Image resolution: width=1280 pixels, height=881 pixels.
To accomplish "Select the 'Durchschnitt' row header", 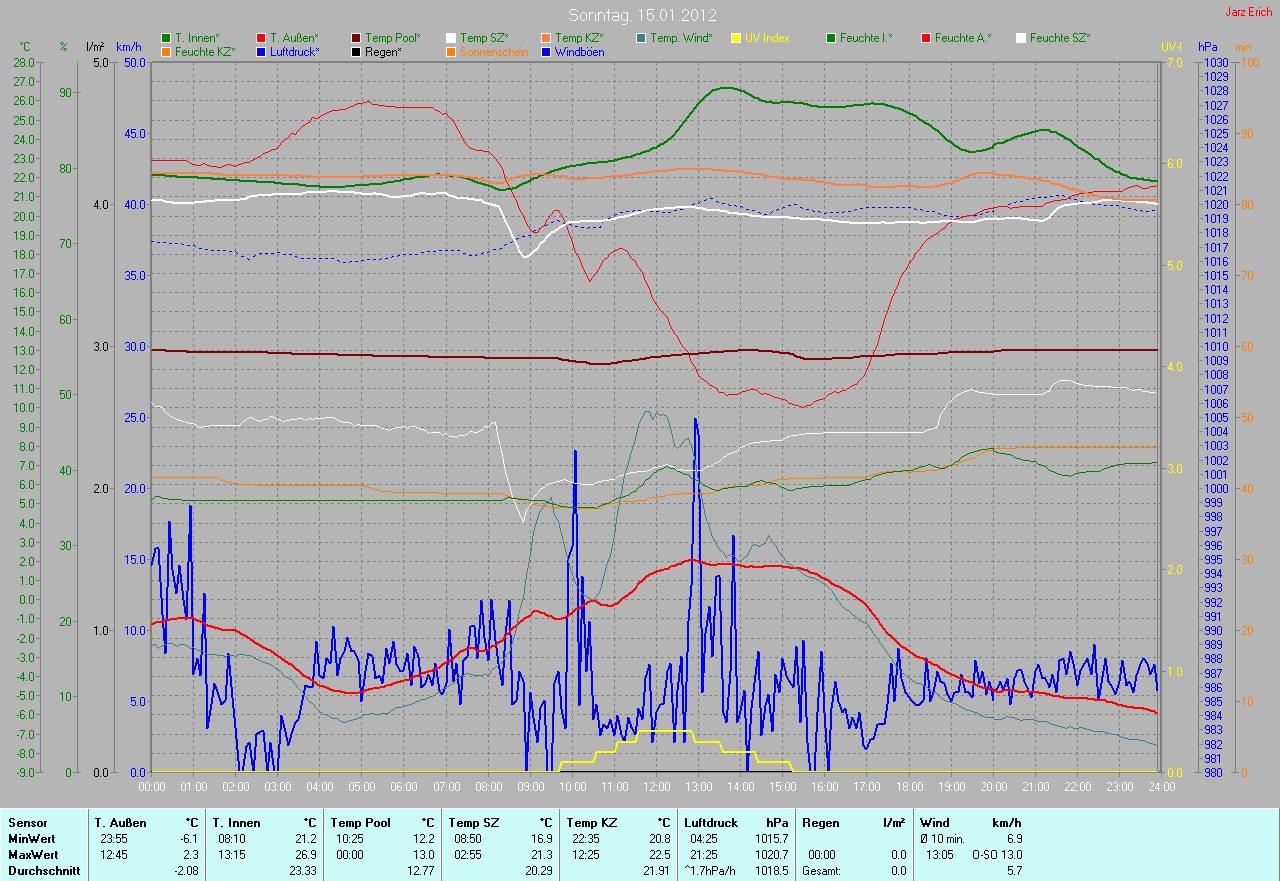I will [42, 871].
